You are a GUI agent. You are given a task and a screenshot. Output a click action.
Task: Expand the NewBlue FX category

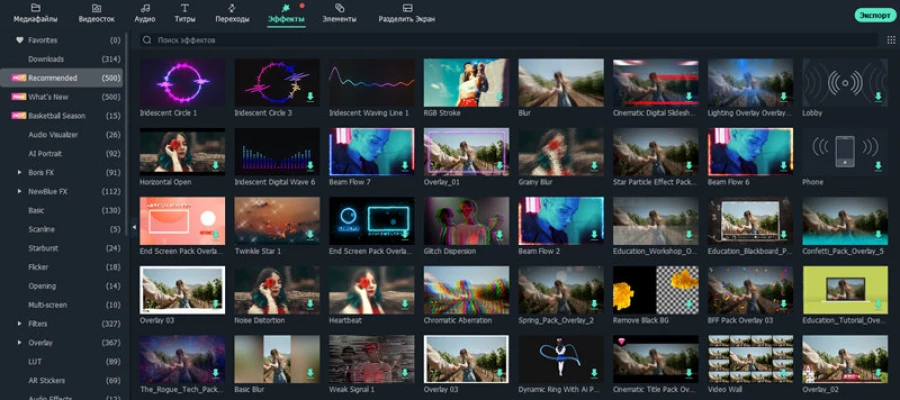[x=19, y=191]
